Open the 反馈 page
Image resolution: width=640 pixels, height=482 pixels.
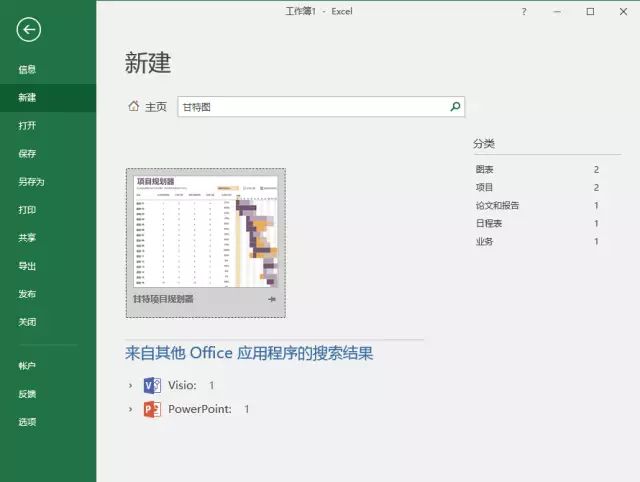(48, 394)
